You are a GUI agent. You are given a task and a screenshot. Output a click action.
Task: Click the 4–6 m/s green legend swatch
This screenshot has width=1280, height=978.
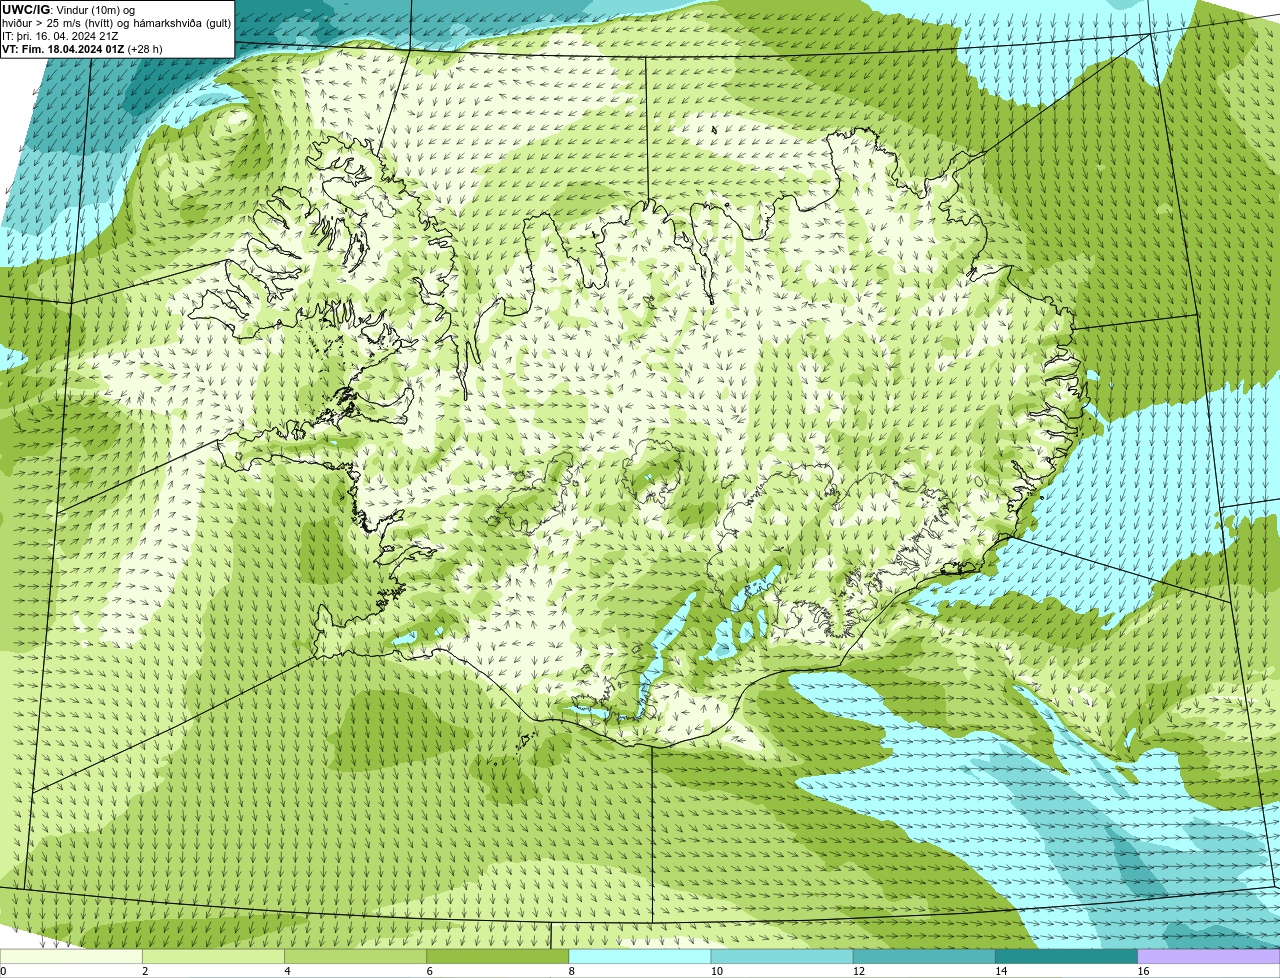click(x=355, y=956)
